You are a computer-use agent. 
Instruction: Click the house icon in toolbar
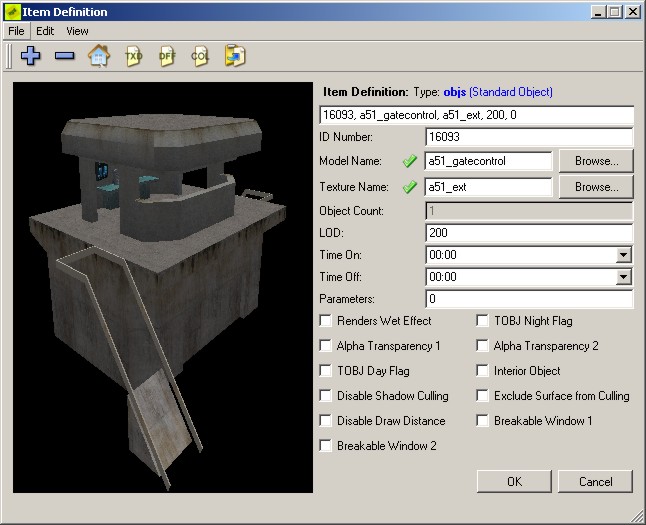coord(98,56)
